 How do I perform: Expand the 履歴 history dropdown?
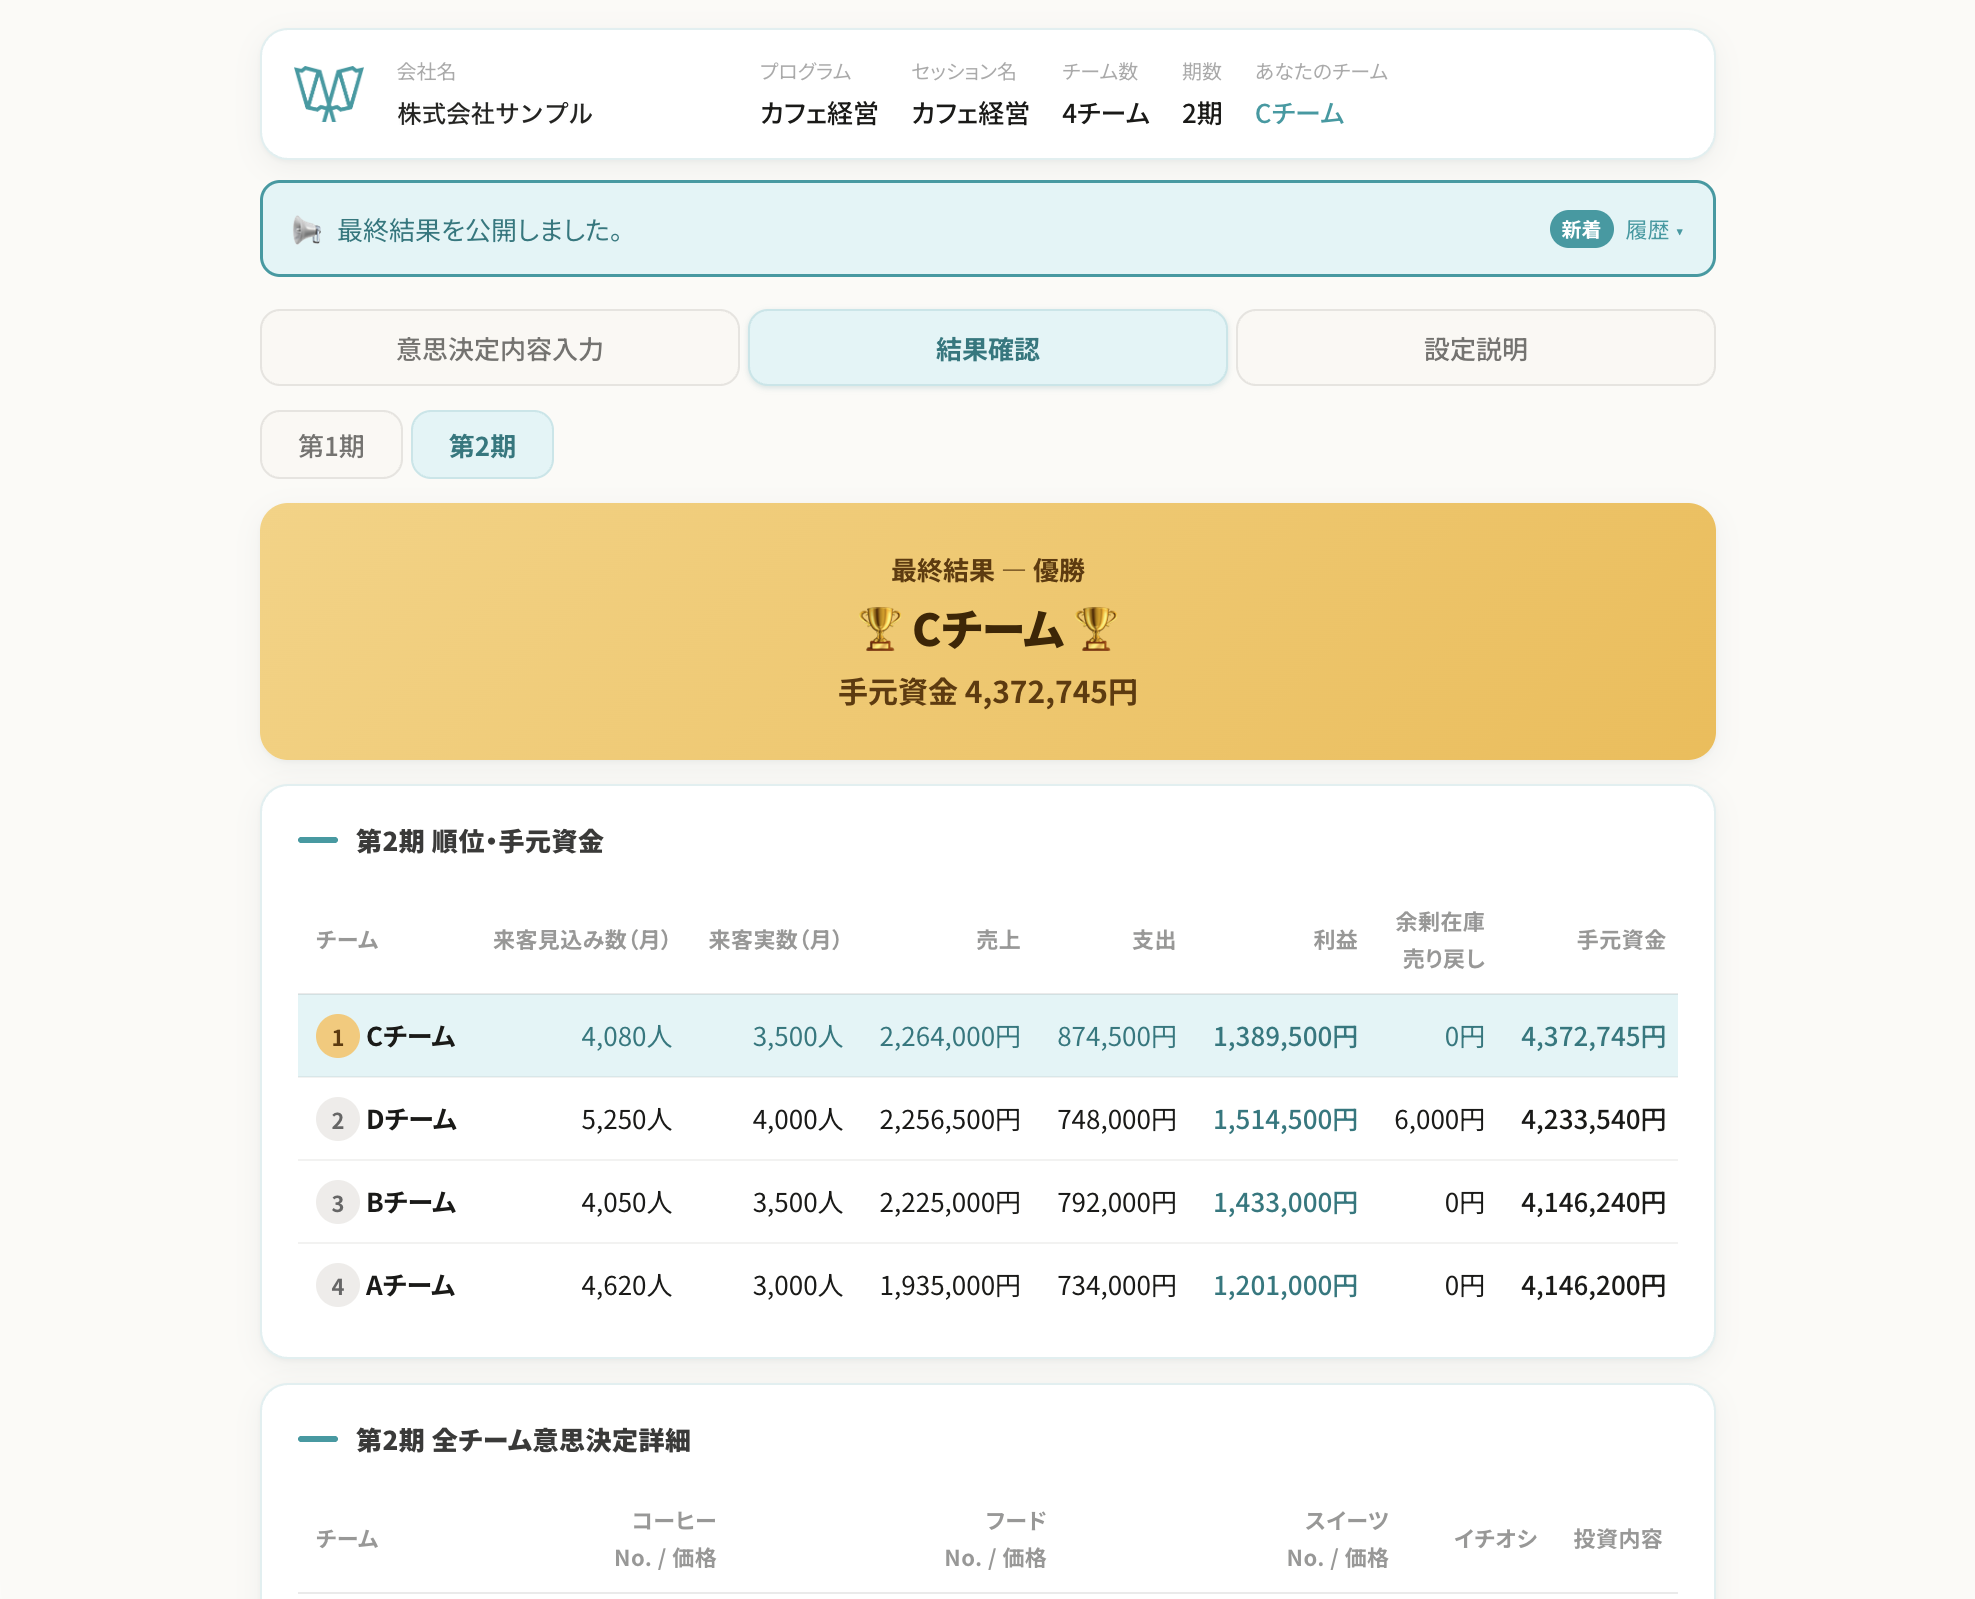point(1654,230)
